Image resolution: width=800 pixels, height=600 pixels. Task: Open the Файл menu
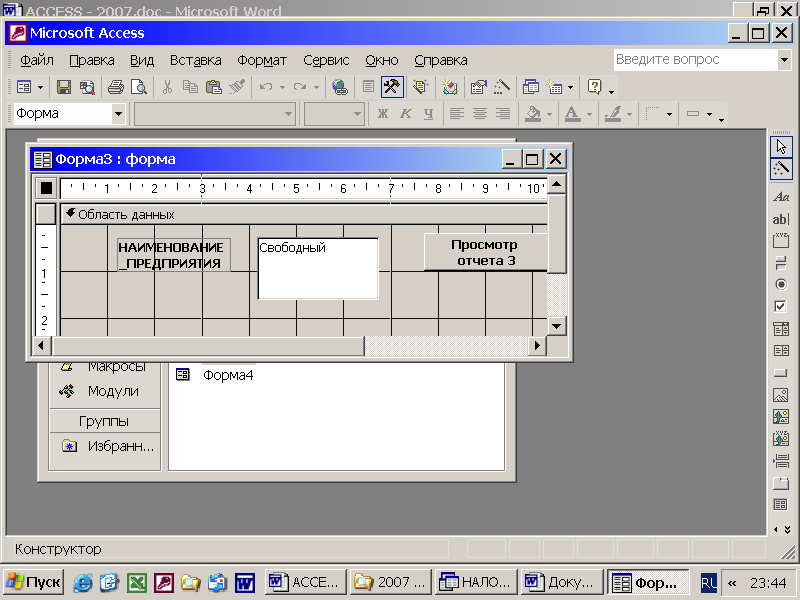click(37, 60)
